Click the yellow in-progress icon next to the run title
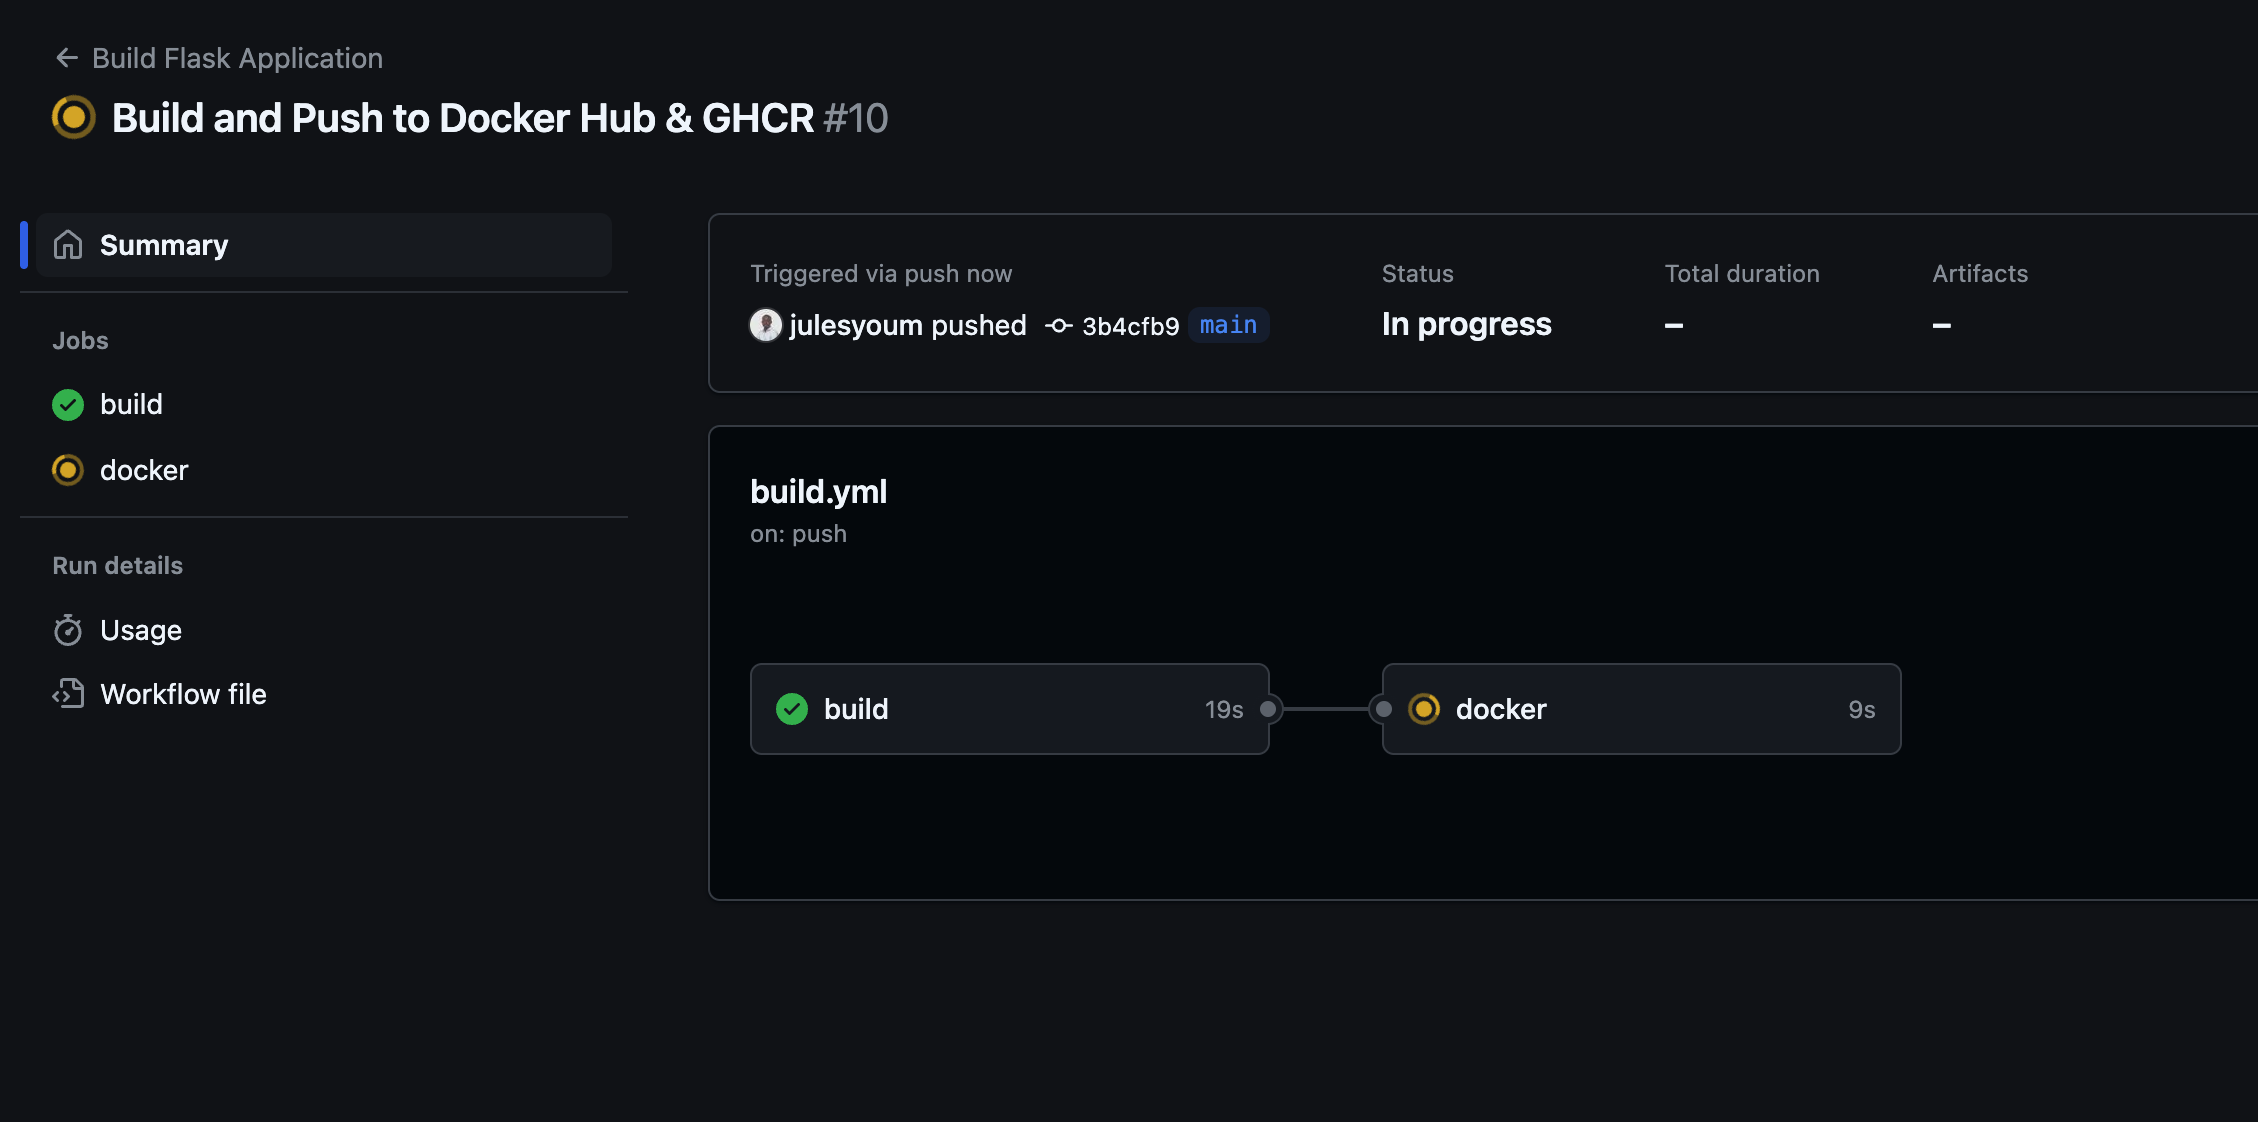 coord(71,117)
